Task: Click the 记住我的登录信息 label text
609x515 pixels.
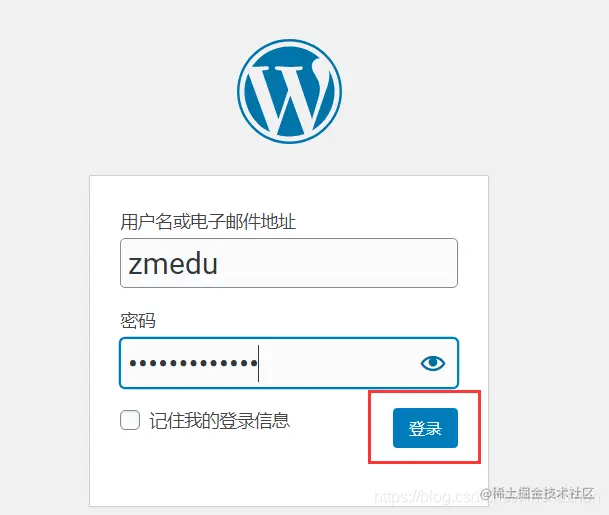Action: (220, 420)
